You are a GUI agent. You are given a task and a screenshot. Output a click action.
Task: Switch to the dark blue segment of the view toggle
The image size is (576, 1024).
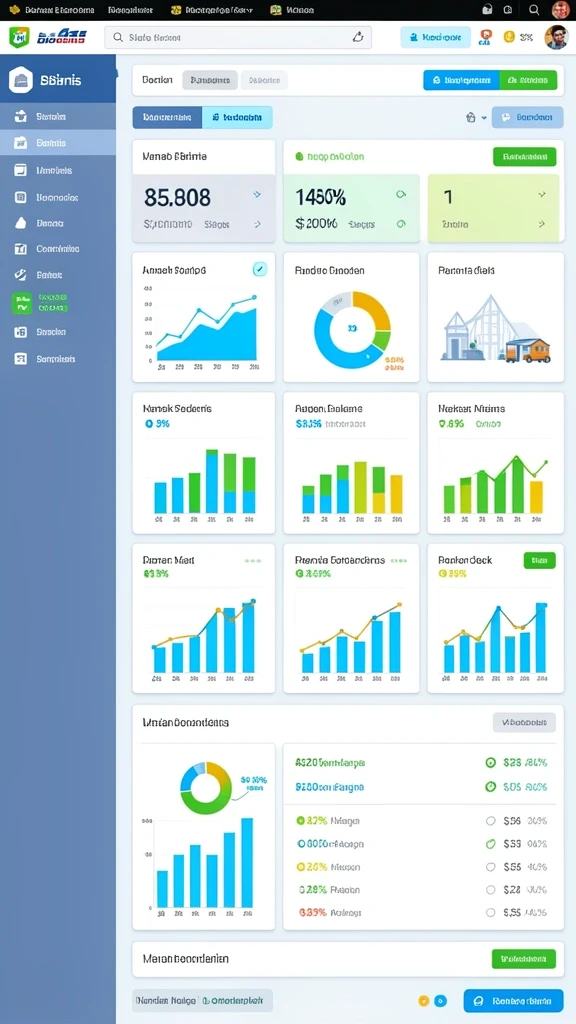(167, 118)
